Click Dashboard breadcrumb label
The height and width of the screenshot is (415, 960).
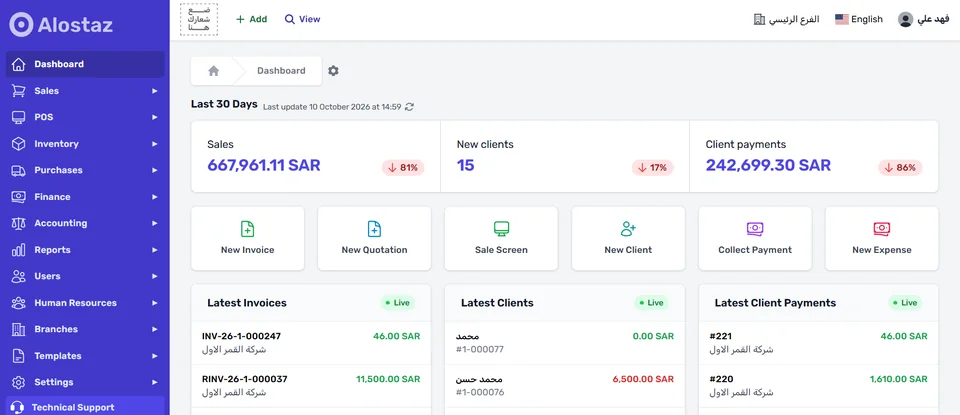281,71
